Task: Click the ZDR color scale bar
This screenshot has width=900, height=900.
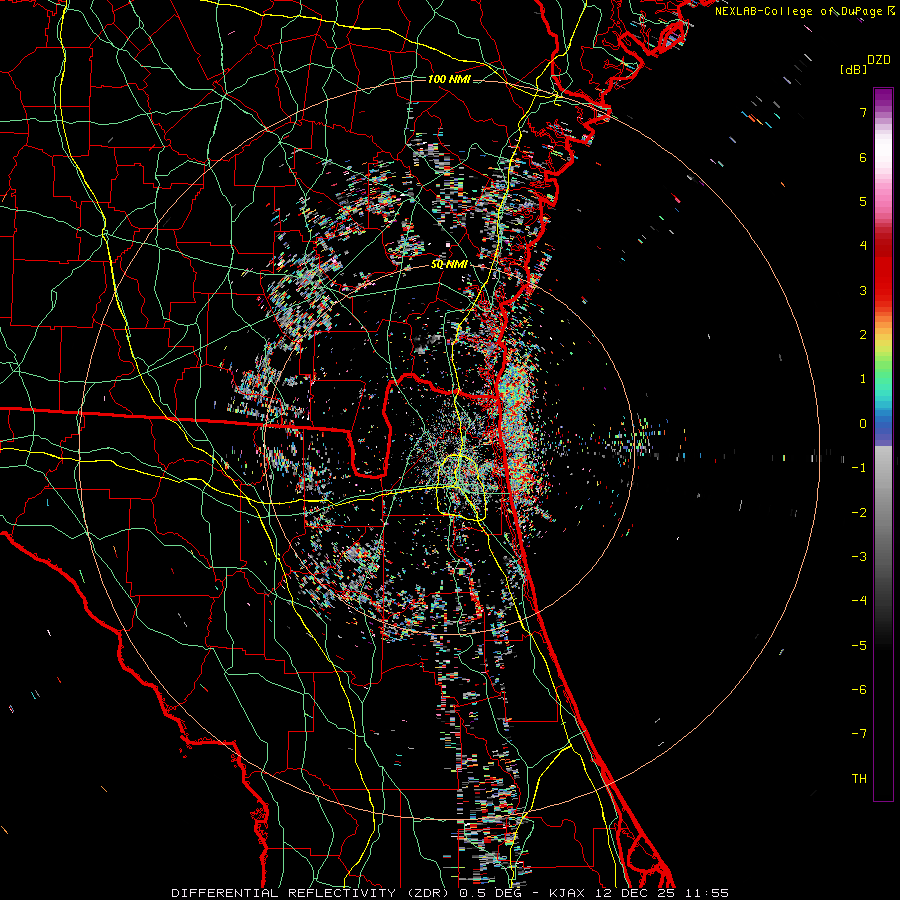Action: click(x=883, y=444)
